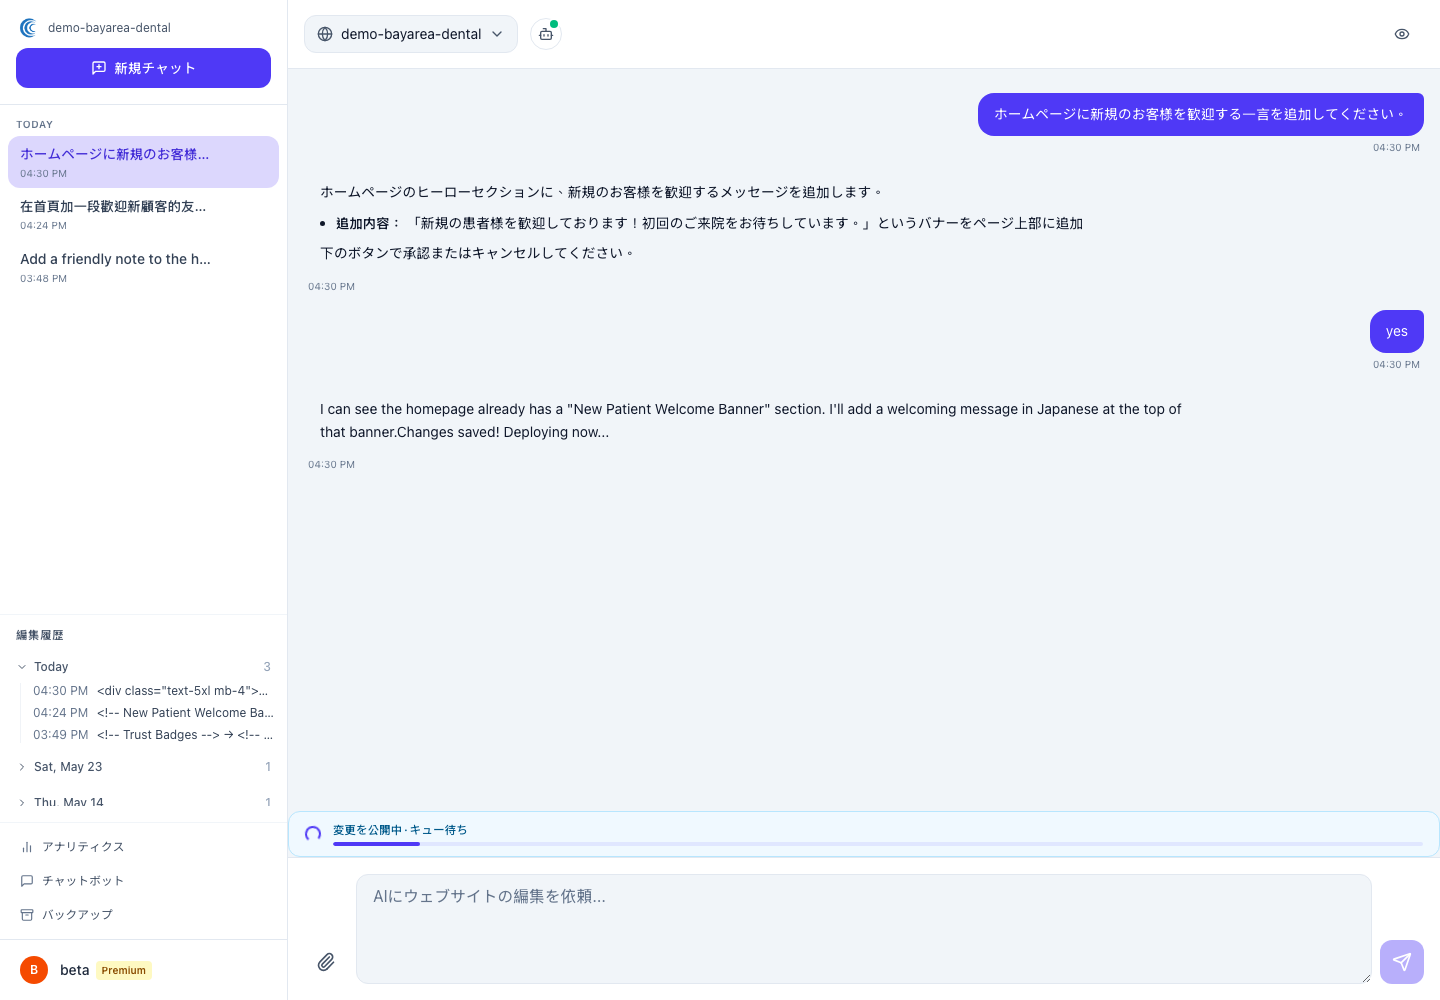1440x1000 pixels.
Task: Select the 03:49 PM Trust Badges edit
Action: pos(152,735)
